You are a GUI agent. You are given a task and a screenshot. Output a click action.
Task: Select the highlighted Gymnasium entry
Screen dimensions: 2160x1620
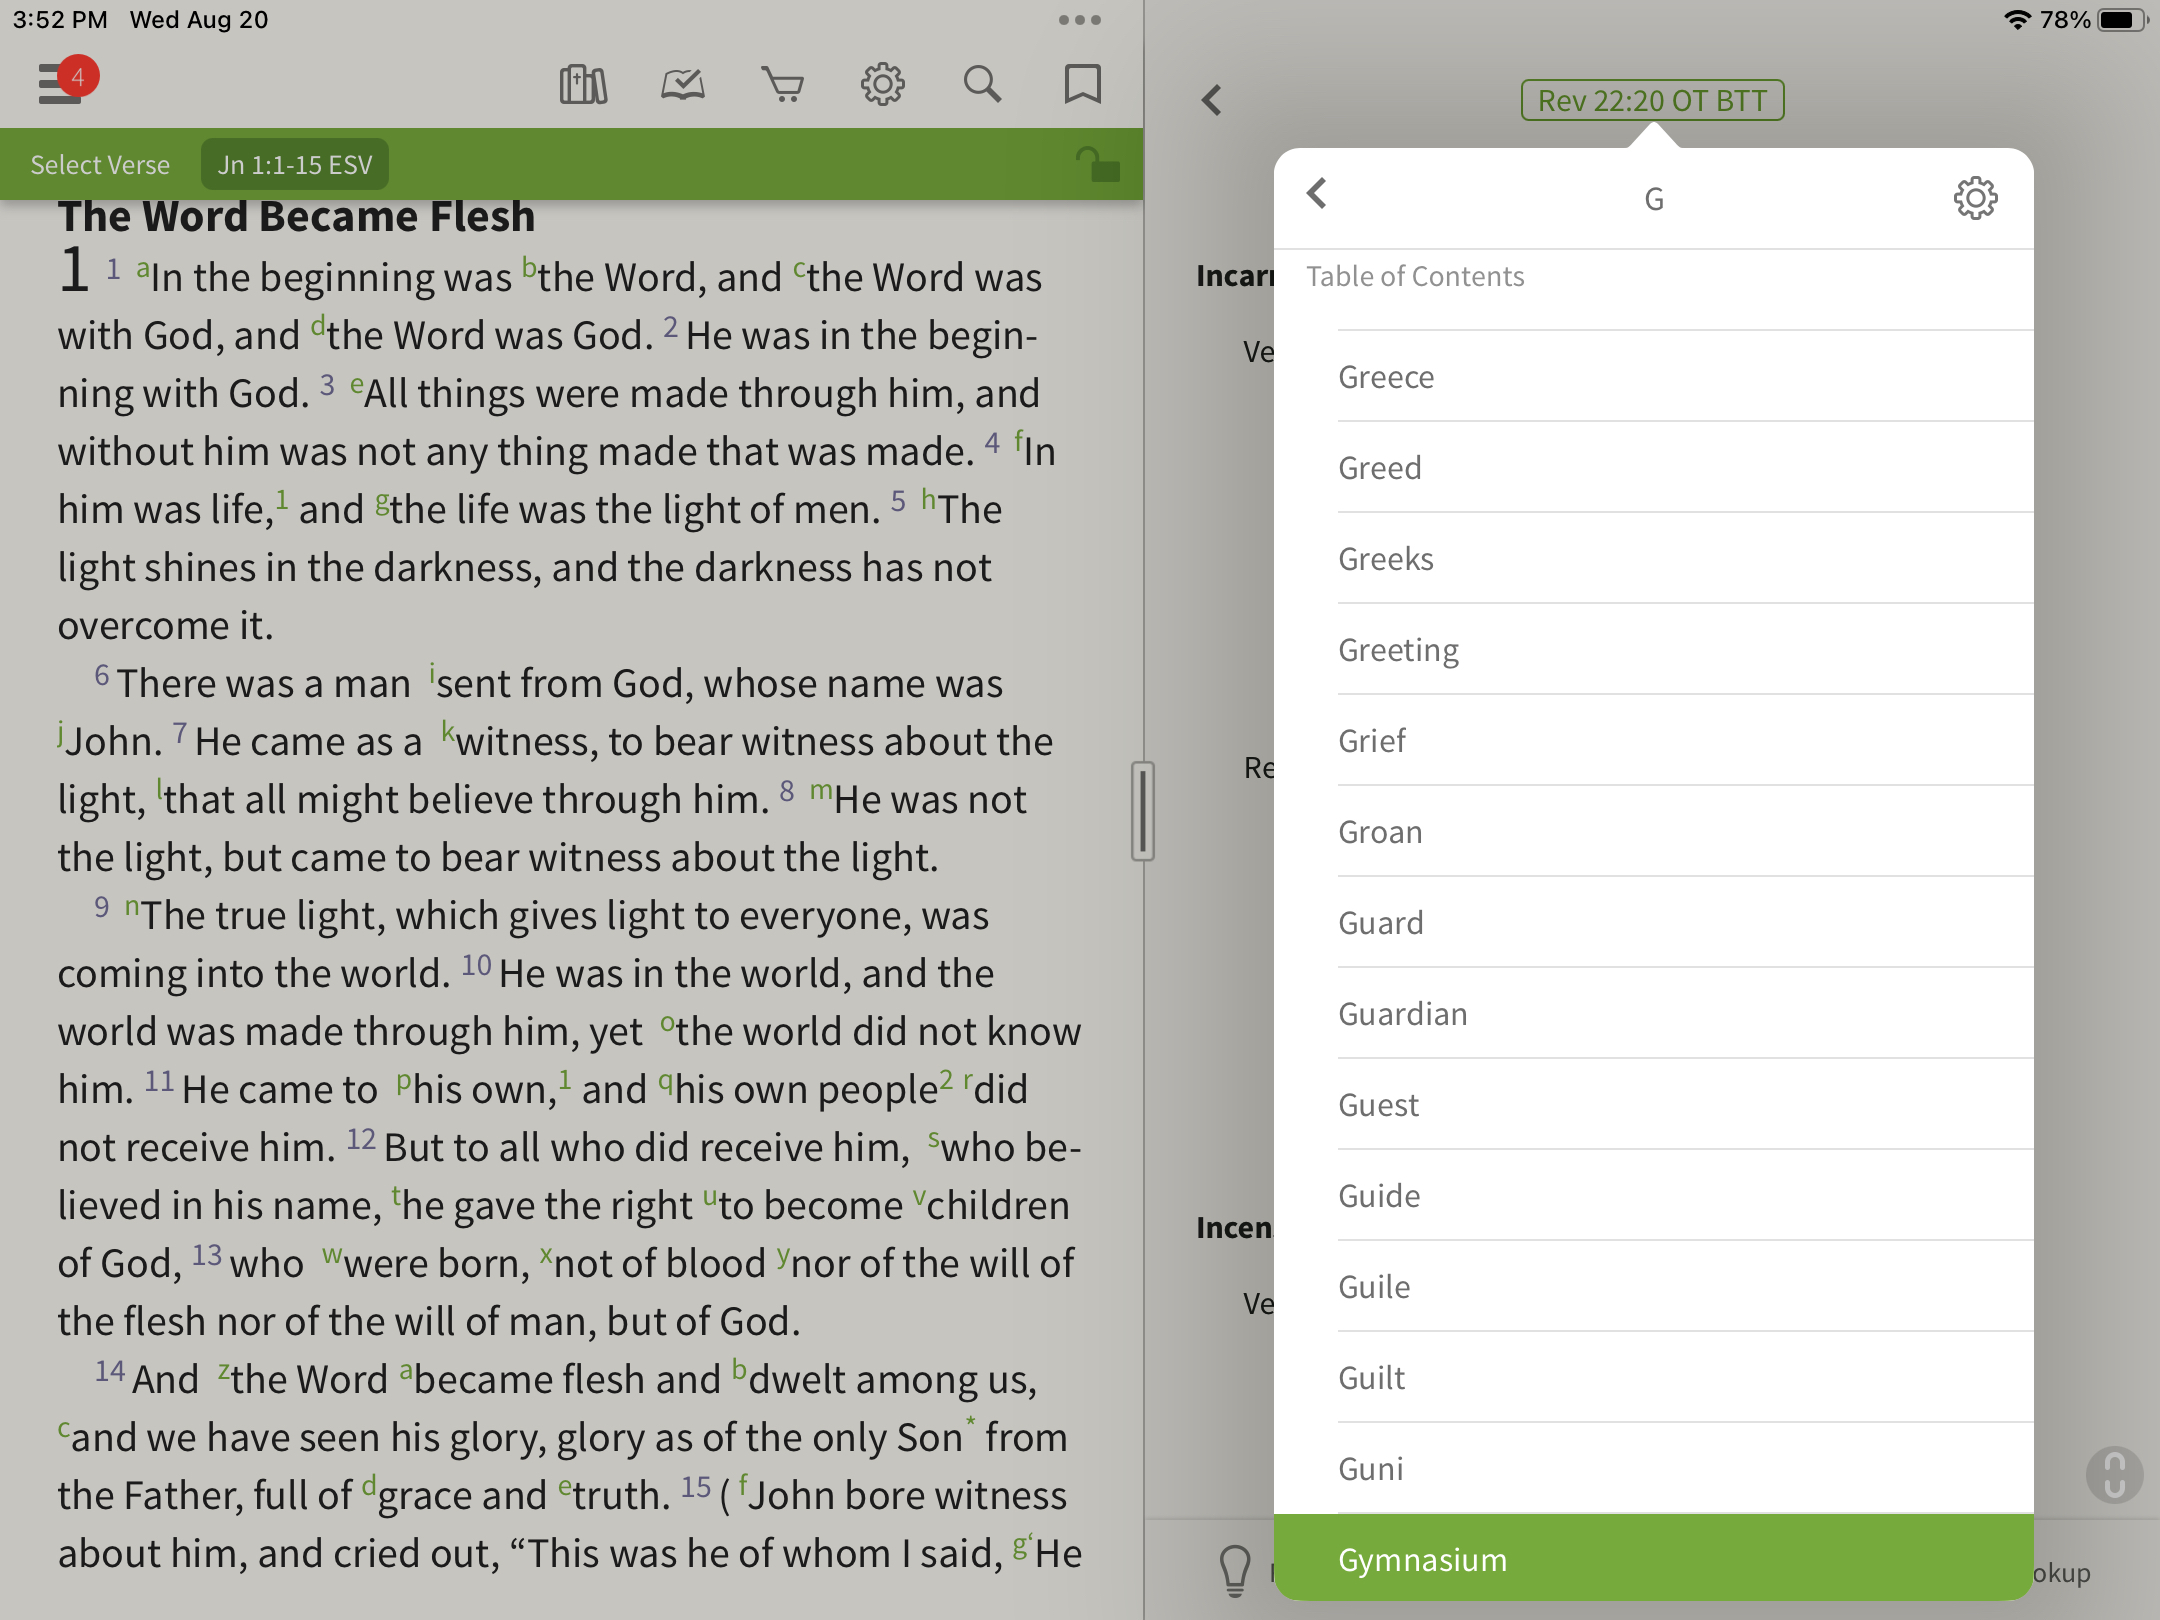pos(1422,1559)
